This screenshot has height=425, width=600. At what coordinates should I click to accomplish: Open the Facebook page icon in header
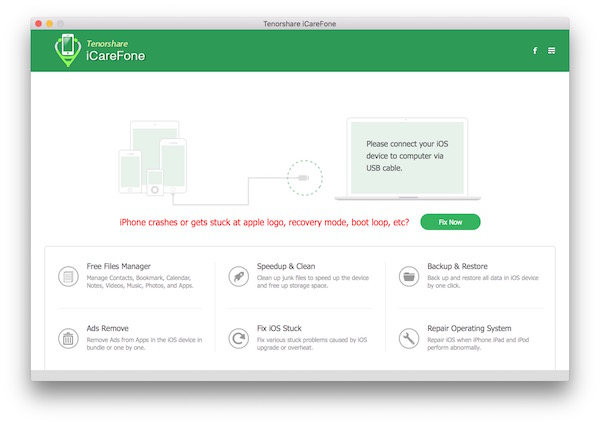coord(534,50)
